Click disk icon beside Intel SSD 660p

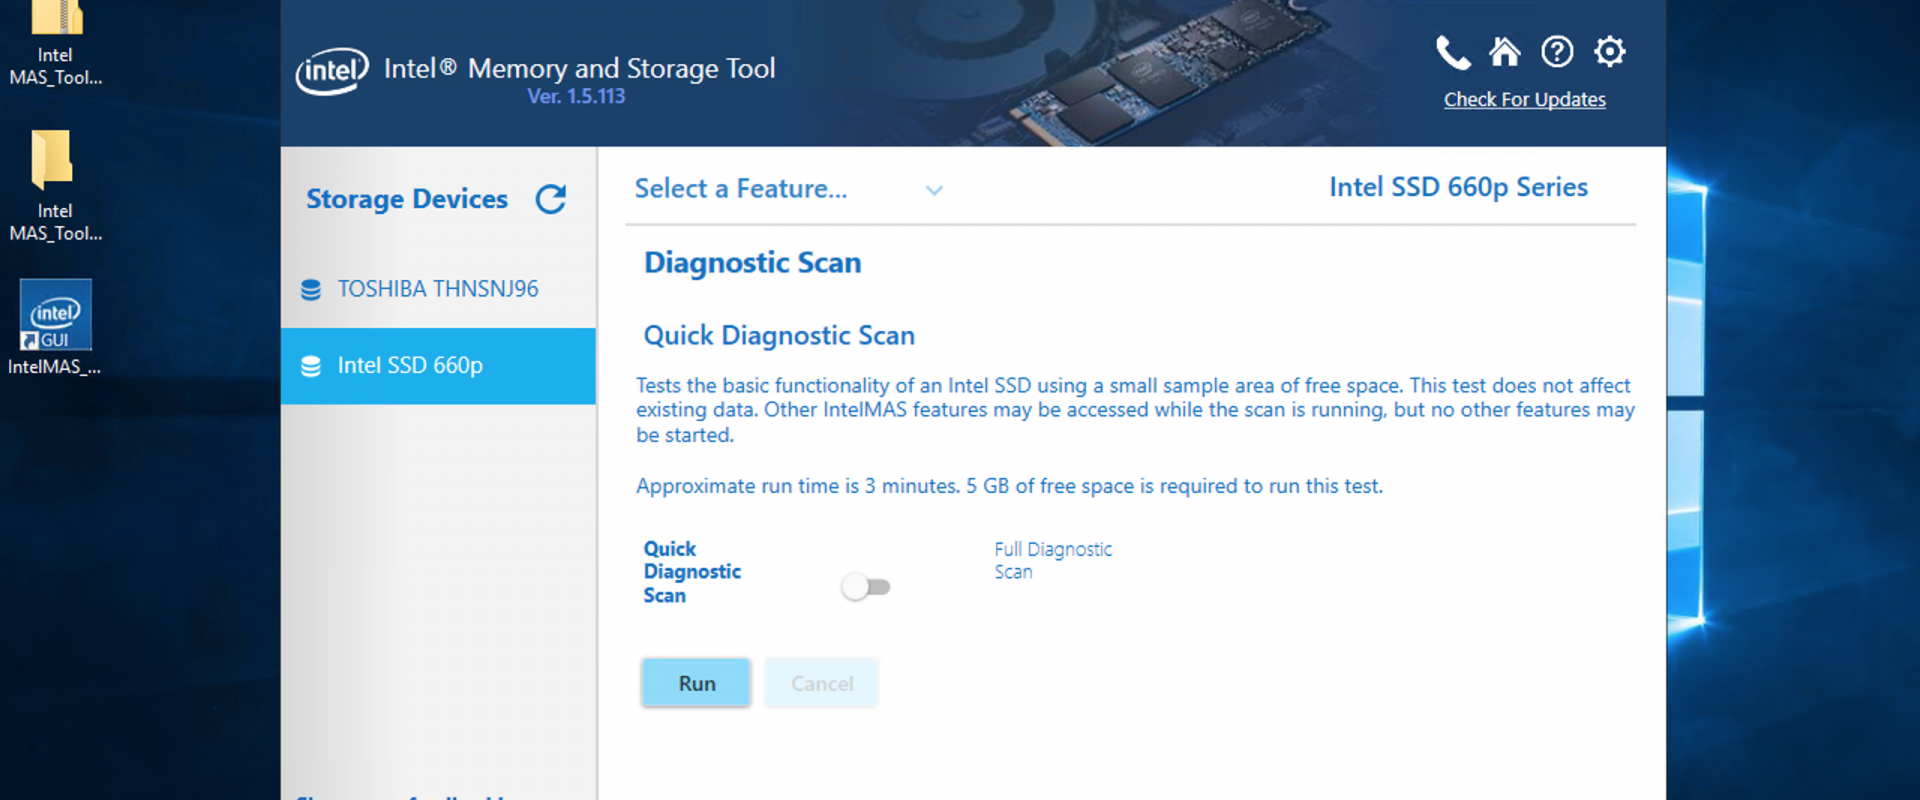311,366
